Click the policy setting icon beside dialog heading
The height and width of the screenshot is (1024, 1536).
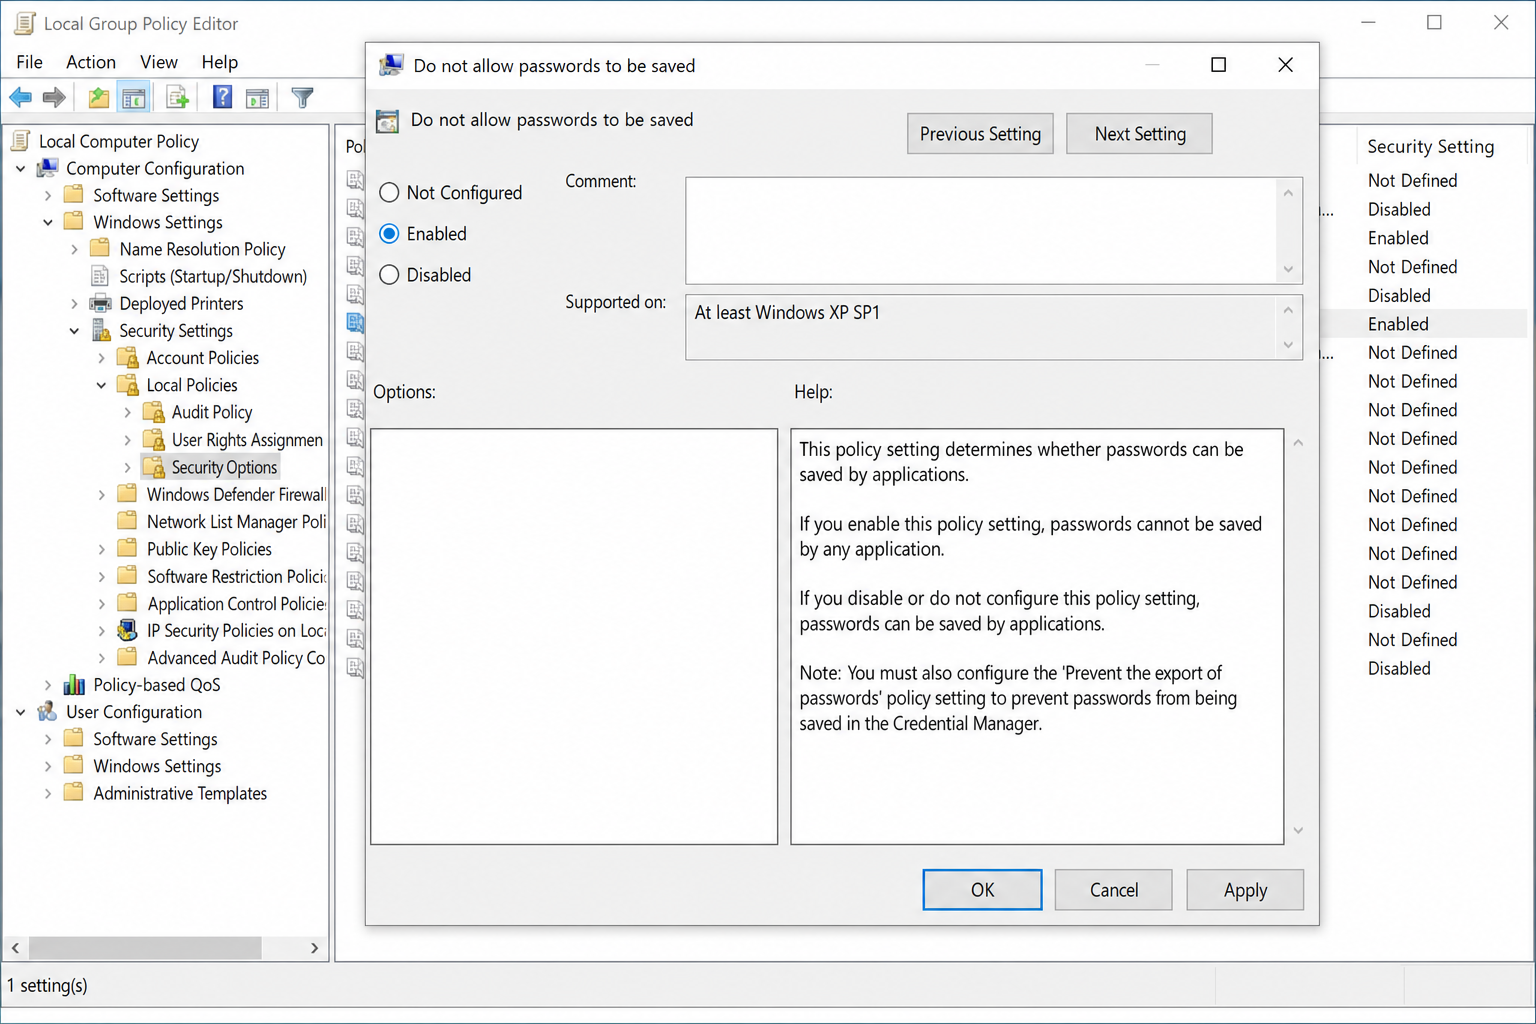coord(387,121)
